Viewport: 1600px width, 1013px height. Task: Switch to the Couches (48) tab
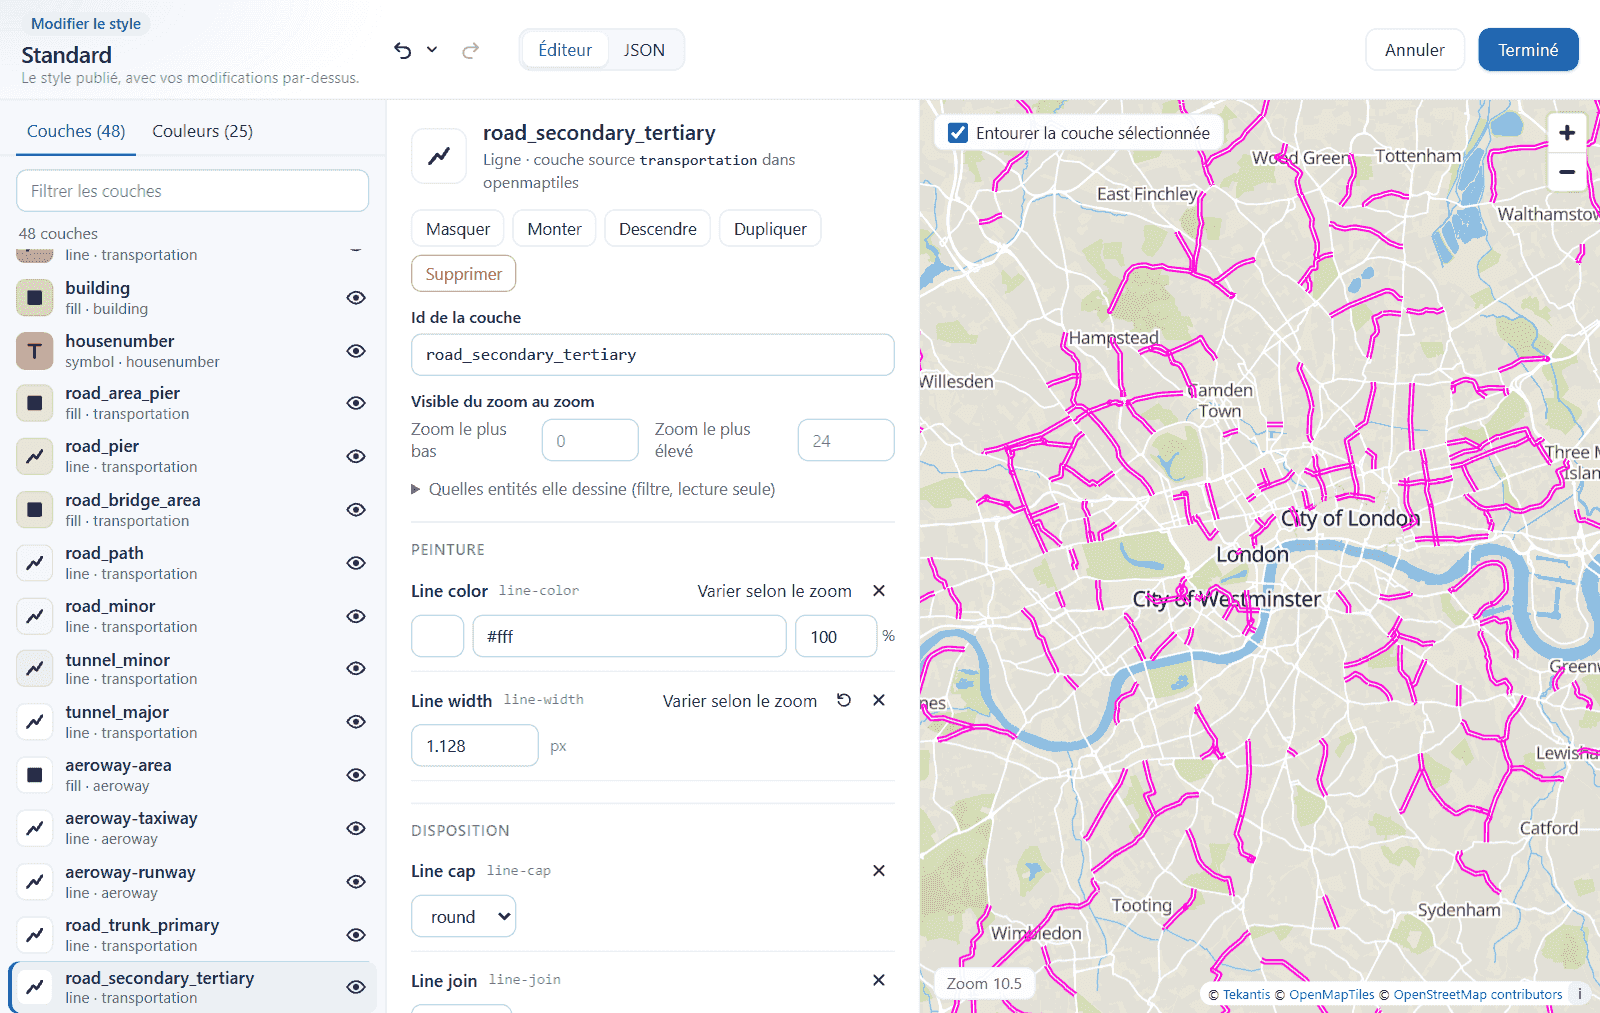[x=76, y=131]
